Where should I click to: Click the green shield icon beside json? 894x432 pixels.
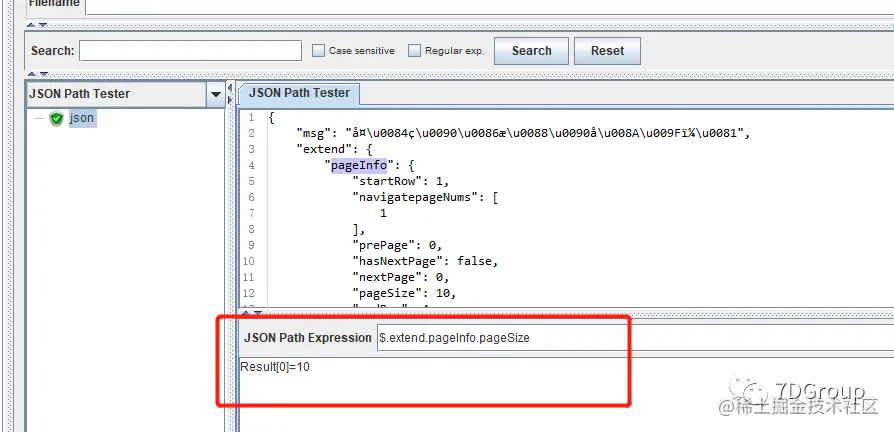click(56, 119)
